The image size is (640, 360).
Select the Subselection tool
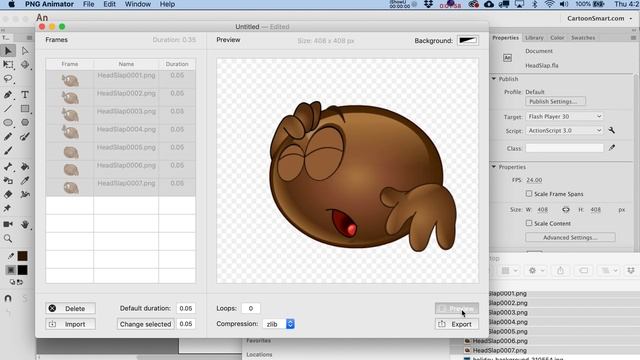25,51
